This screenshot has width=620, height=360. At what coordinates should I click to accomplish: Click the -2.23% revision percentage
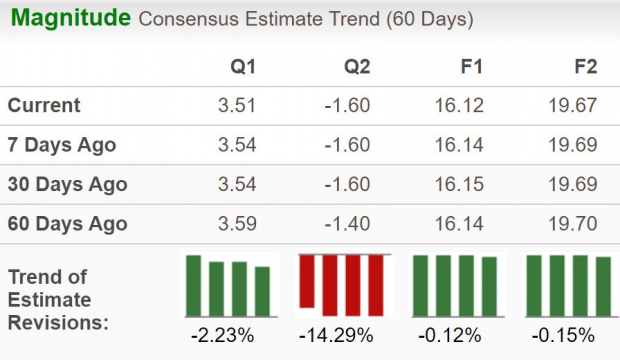223,336
